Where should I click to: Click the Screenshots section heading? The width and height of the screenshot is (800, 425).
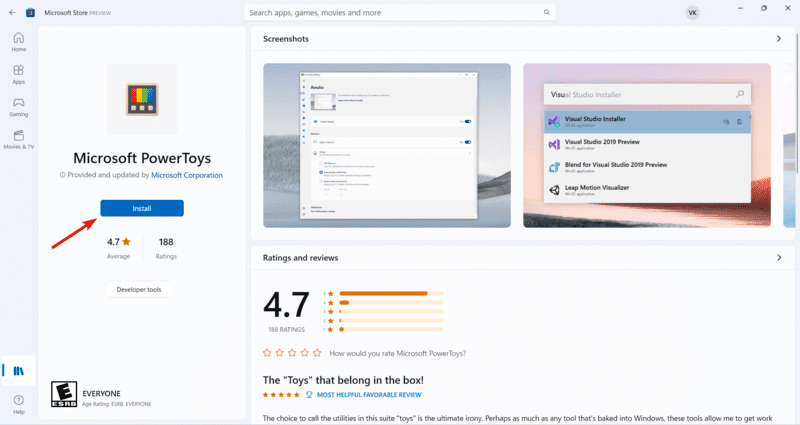tap(286, 39)
